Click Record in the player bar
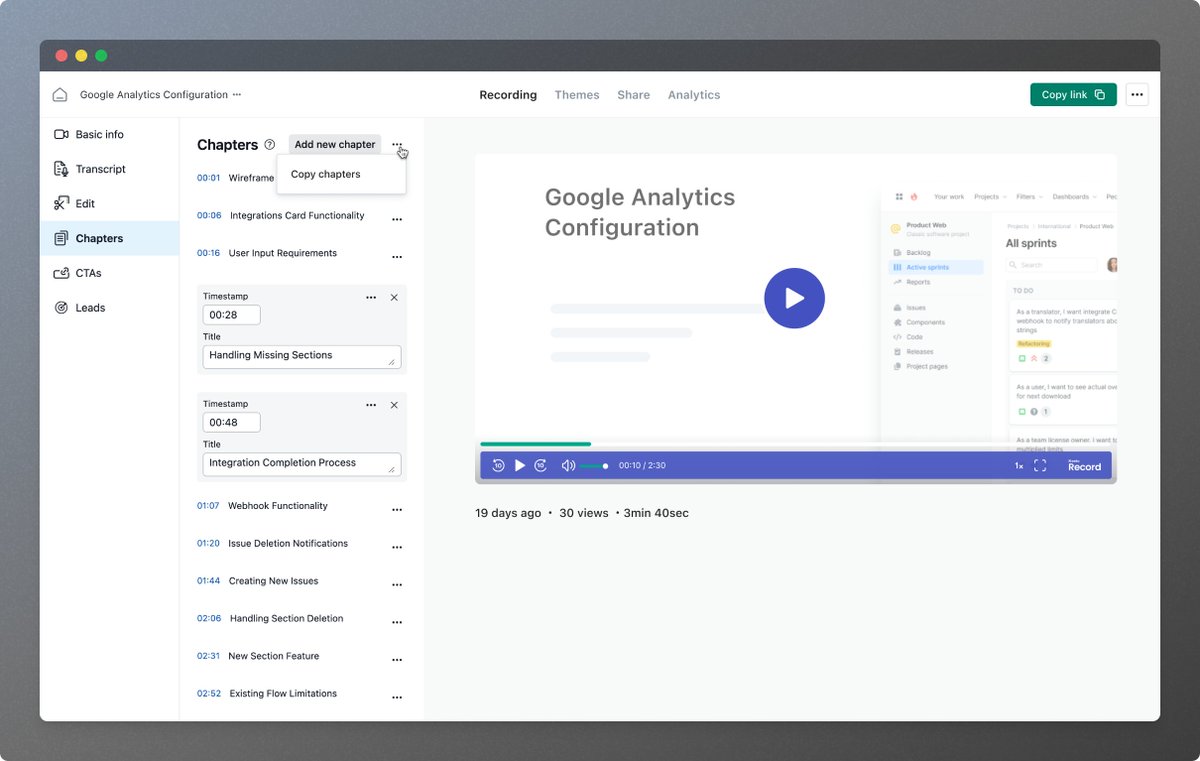Viewport: 1200px width, 761px height. click(1084, 466)
